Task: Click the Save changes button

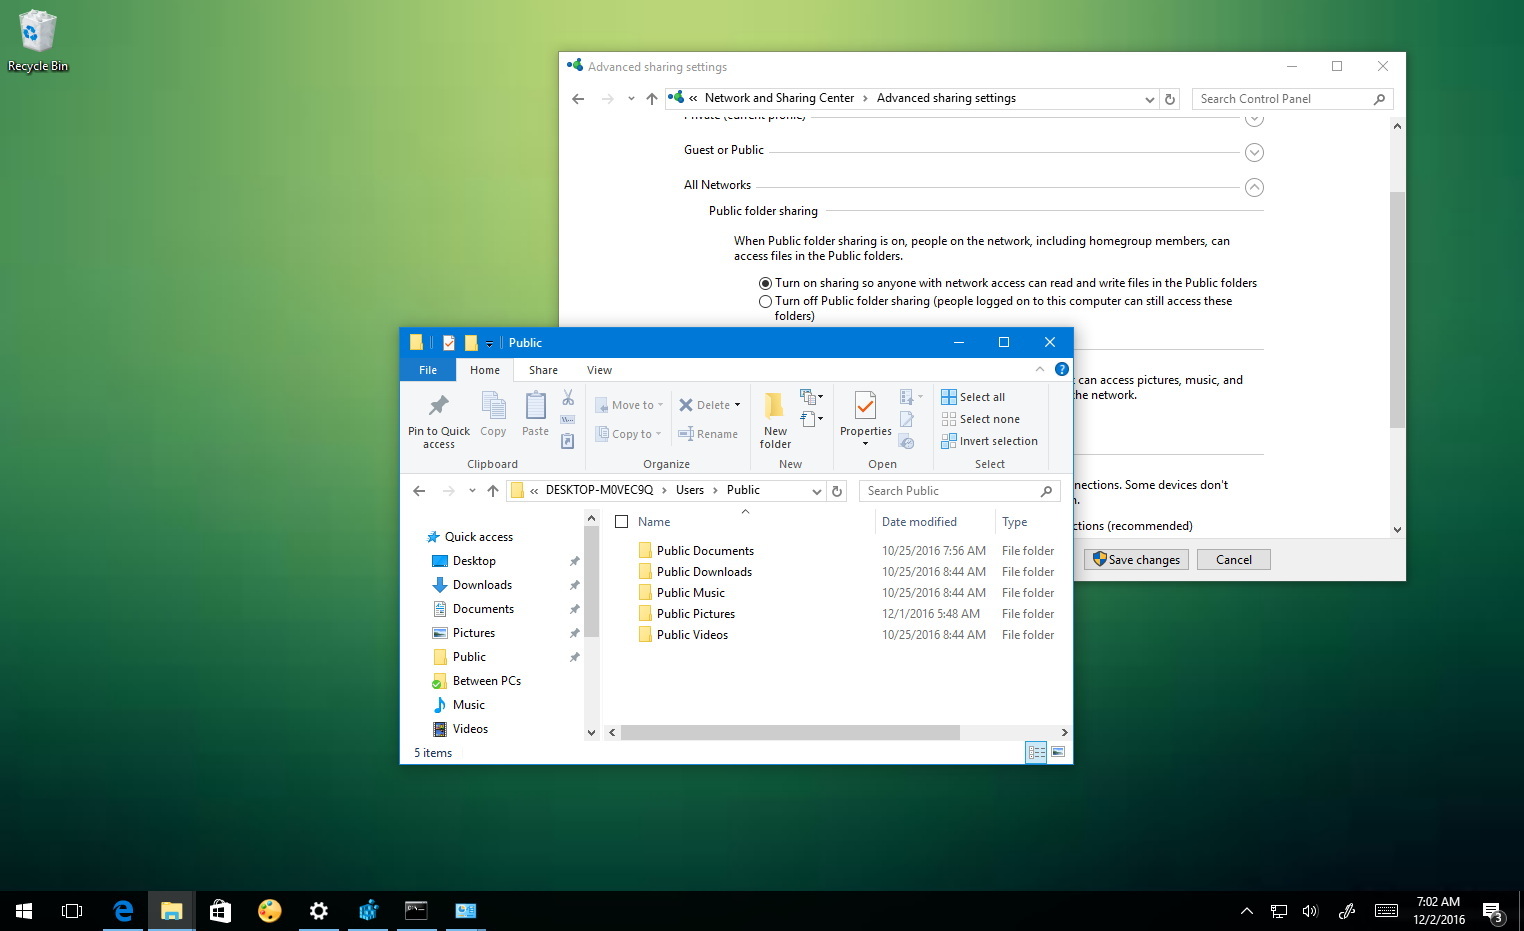Action: [x=1136, y=559]
